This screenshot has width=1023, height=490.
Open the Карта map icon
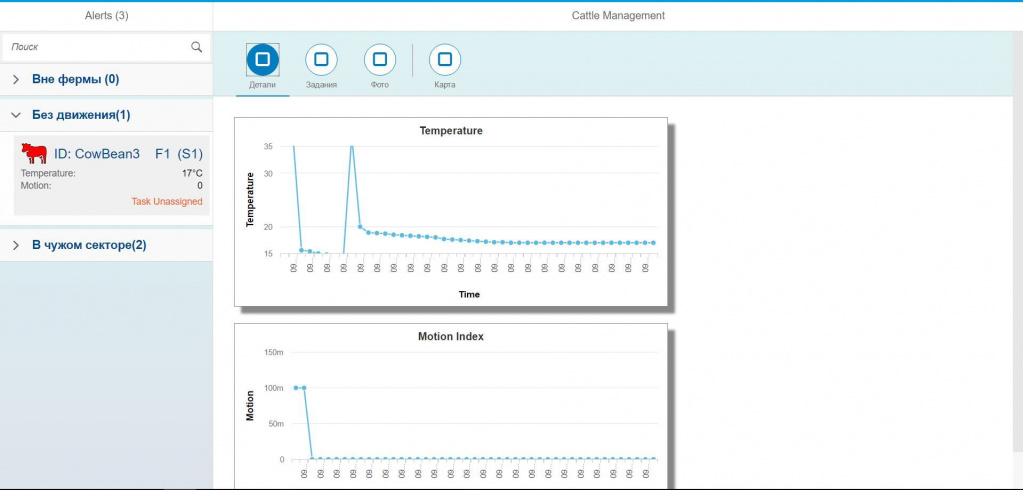445,60
